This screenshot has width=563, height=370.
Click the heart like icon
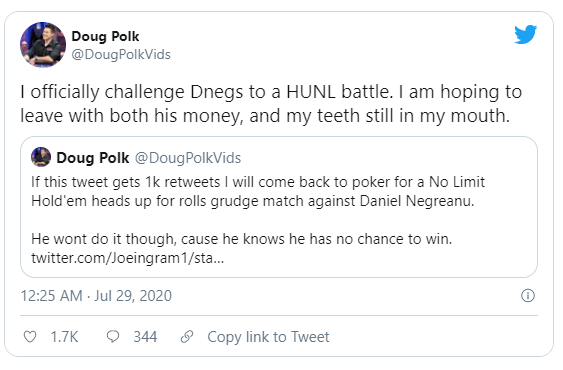pos(30,337)
